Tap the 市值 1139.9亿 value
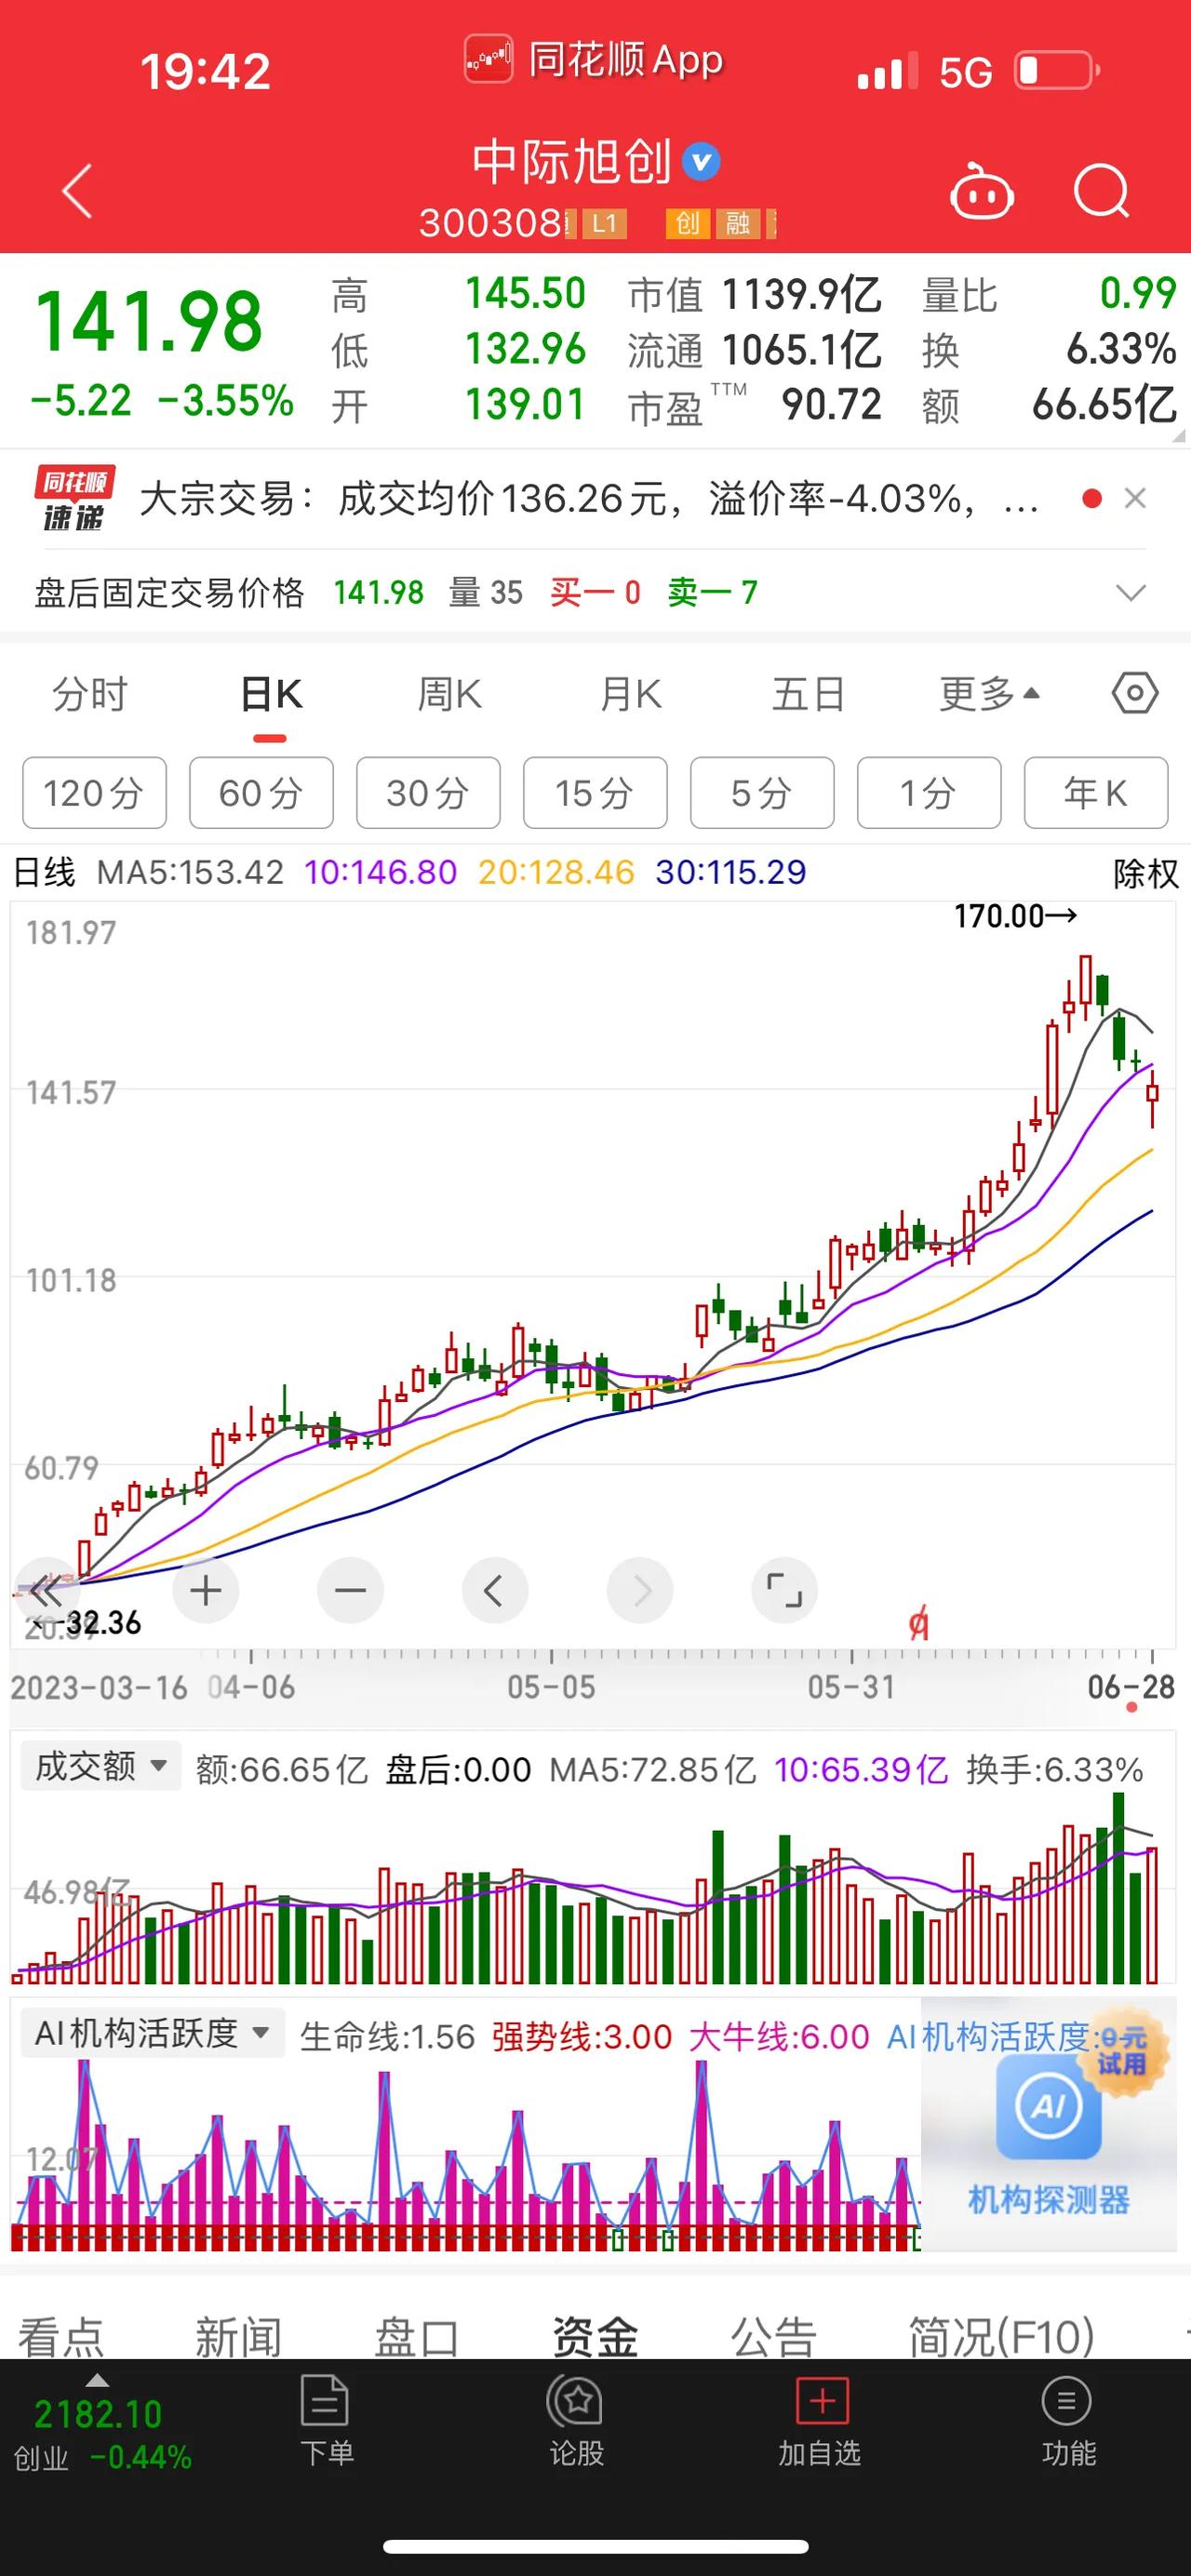 [801, 295]
